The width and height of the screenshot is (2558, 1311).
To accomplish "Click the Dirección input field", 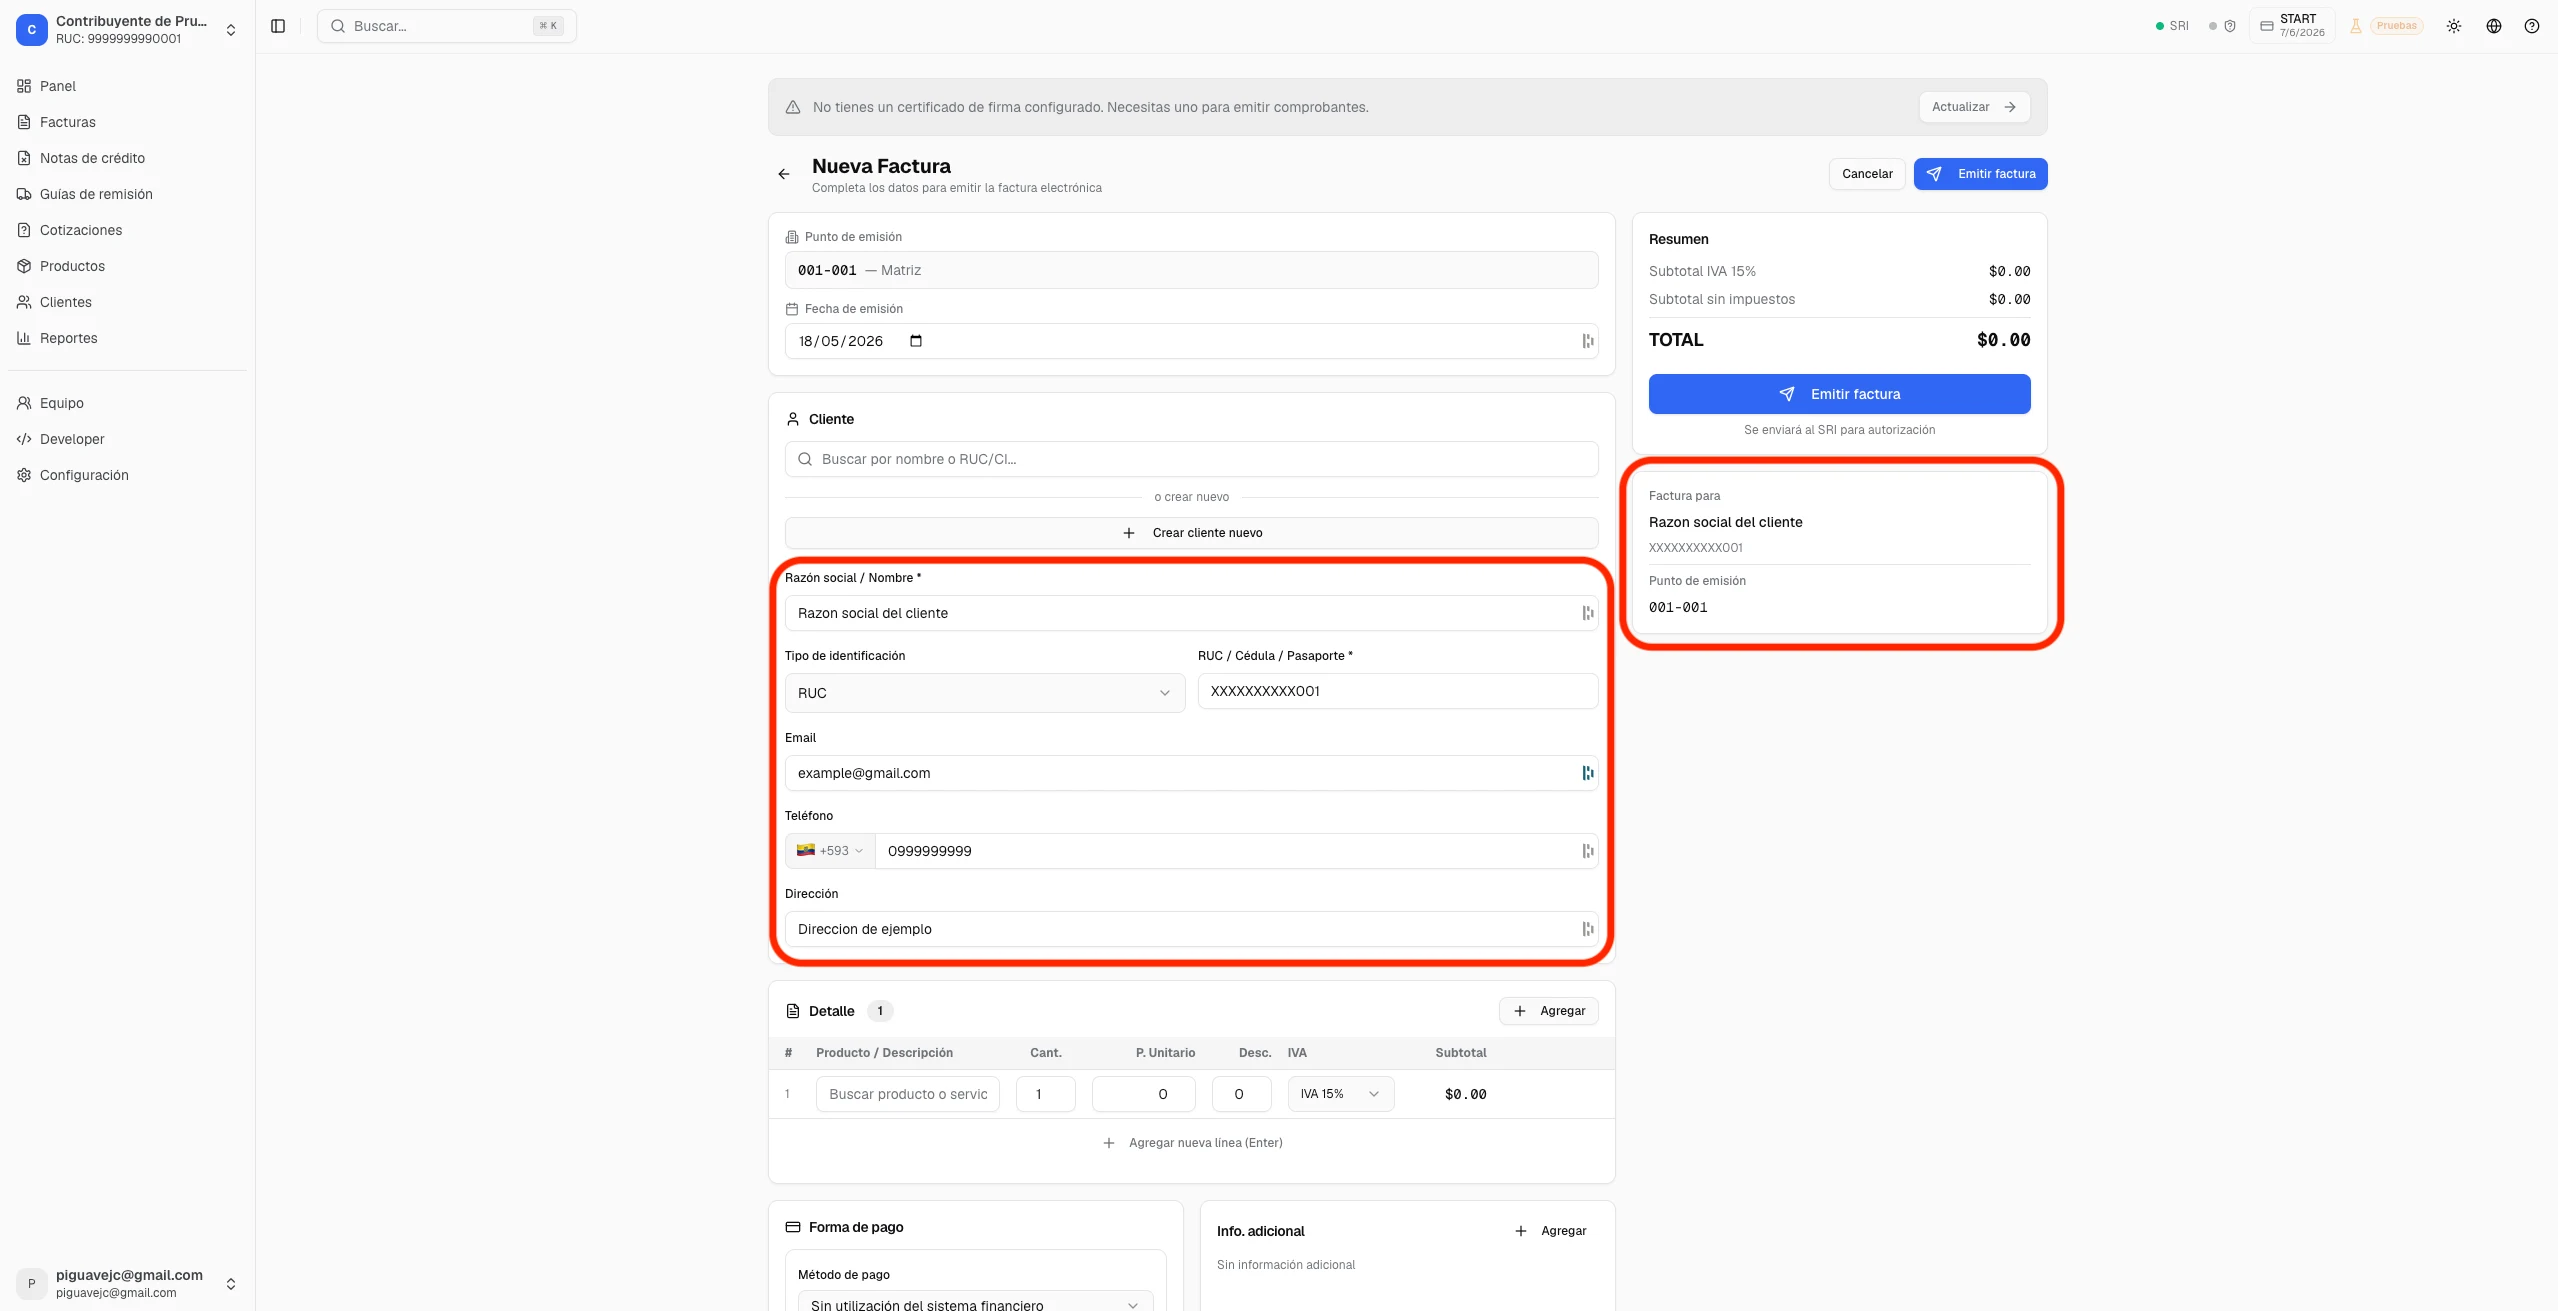I will pos(1191,929).
